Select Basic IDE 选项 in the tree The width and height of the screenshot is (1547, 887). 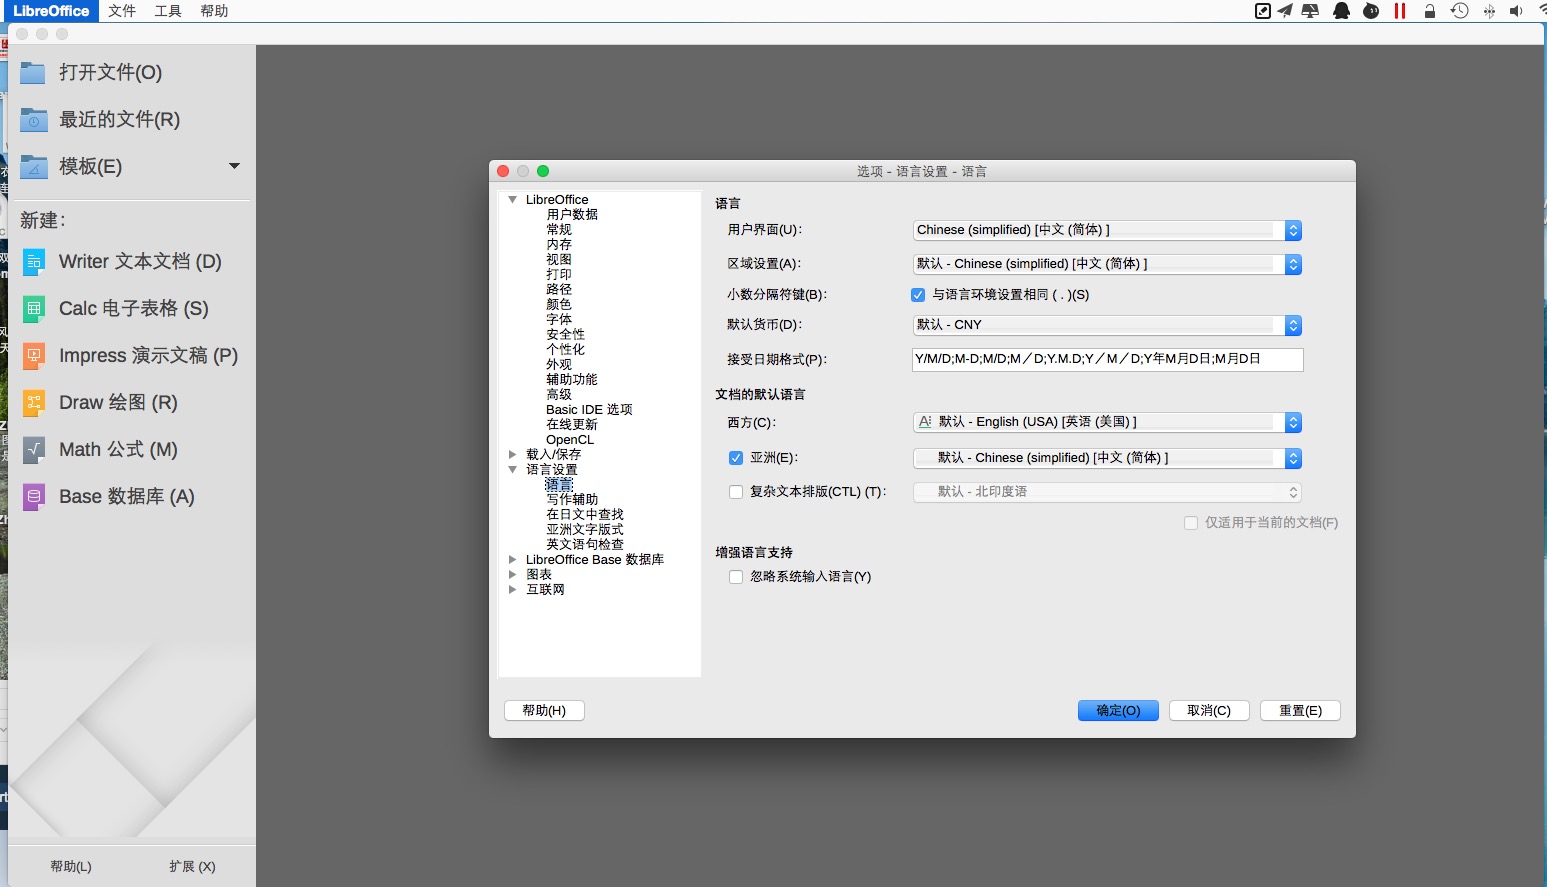click(589, 410)
